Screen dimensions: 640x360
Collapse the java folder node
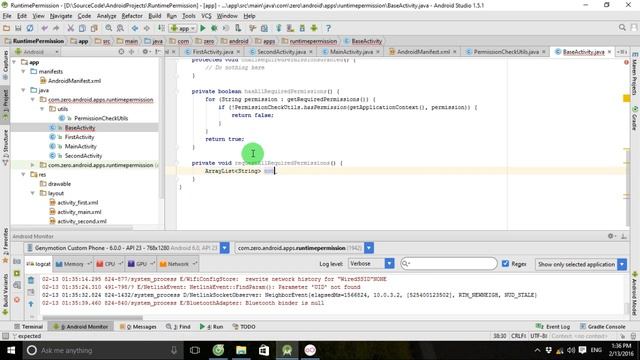[x=23, y=90]
